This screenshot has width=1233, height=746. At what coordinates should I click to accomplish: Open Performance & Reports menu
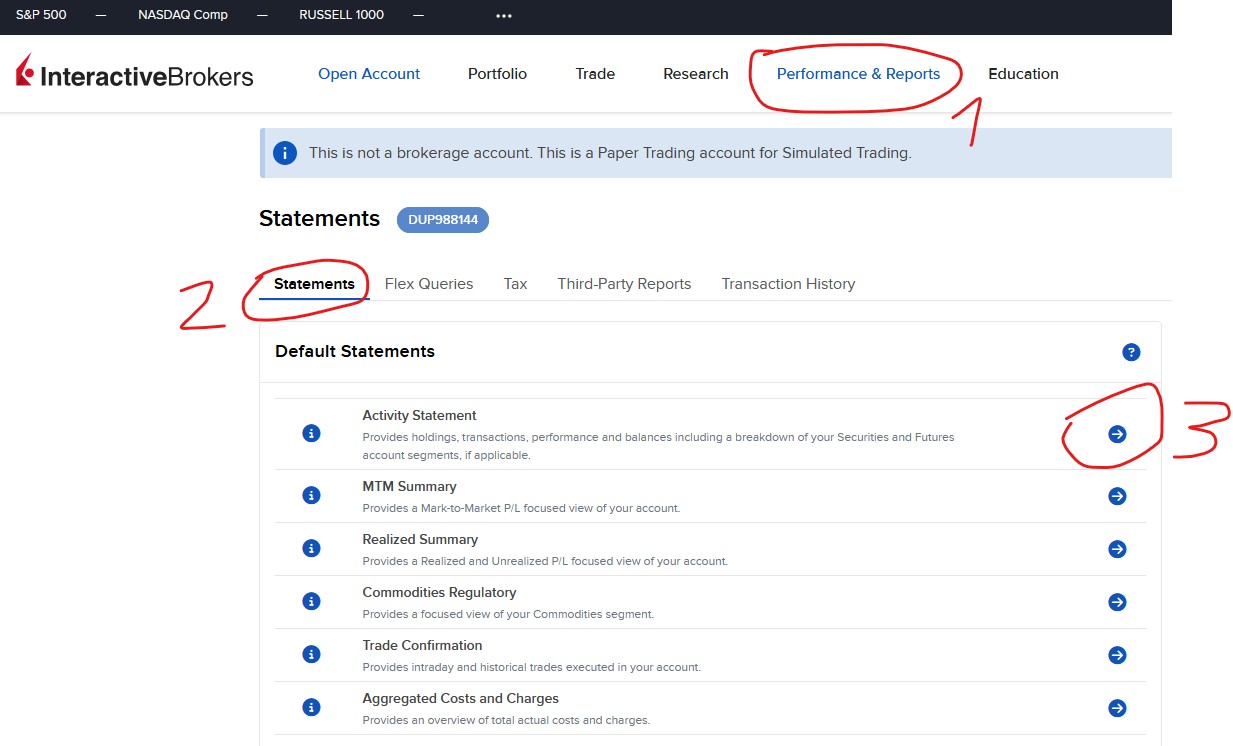[858, 74]
